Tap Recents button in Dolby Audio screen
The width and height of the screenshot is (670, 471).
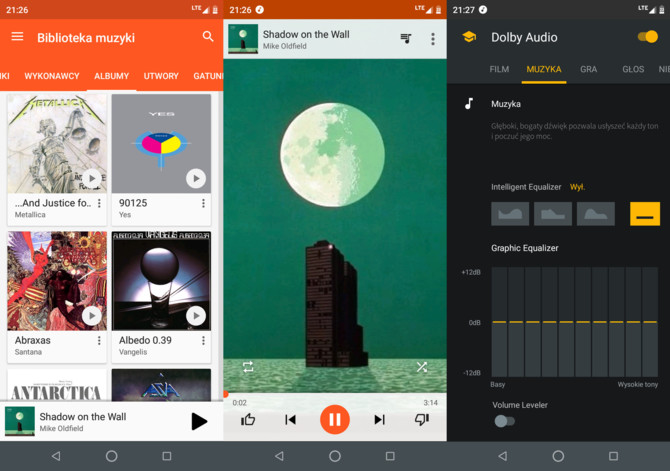614,456
